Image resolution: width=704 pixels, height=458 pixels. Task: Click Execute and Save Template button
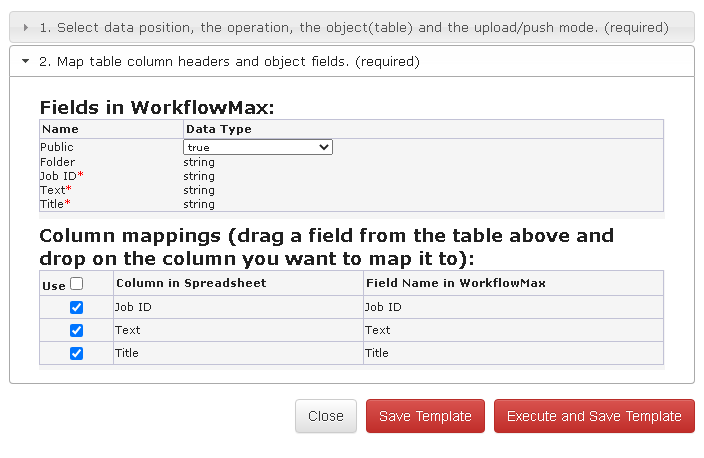pyautogui.click(x=594, y=416)
